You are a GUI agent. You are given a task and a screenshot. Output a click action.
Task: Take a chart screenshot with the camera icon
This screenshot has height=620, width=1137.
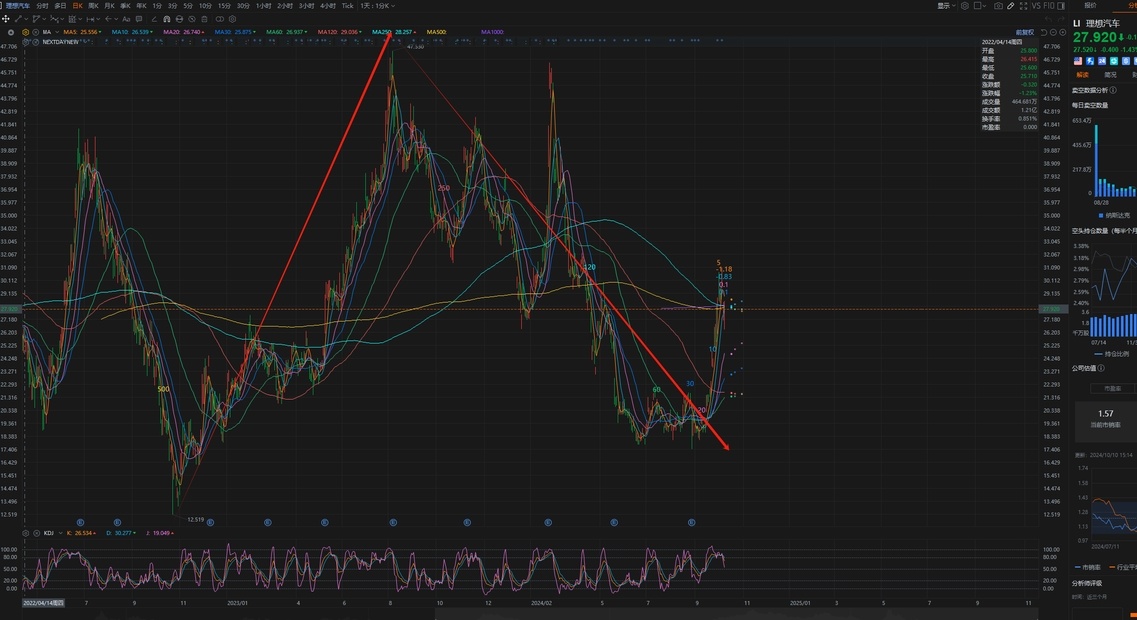tap(999, 6)
